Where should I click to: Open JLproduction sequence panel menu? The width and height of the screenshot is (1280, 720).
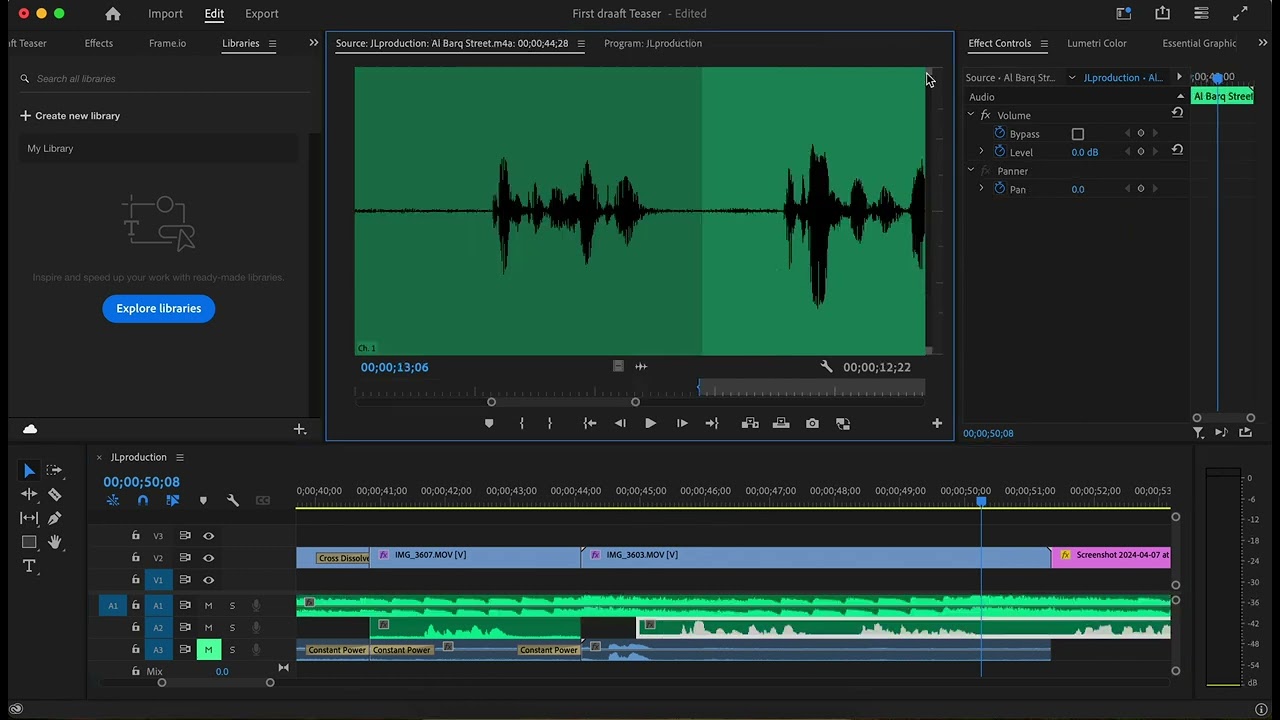coord(180,458)
